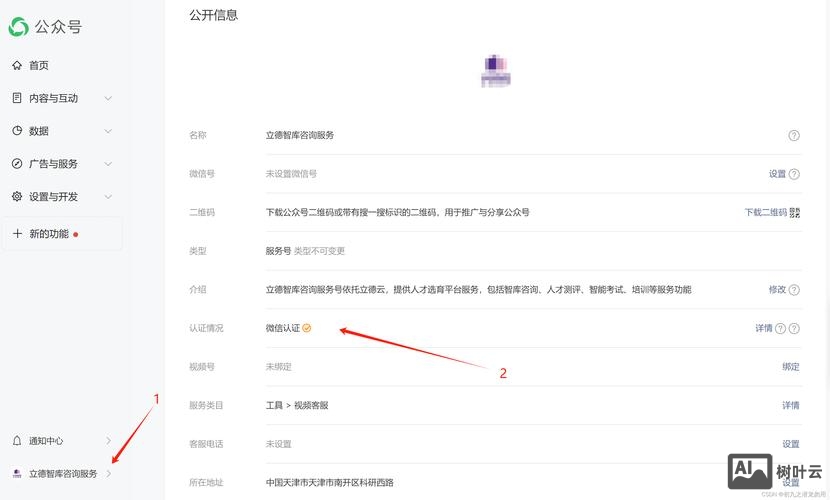This screenshot has width=830, height=500.
Task: Open 通知中心 at the sidebar bottom
Action: pos(46,441)
